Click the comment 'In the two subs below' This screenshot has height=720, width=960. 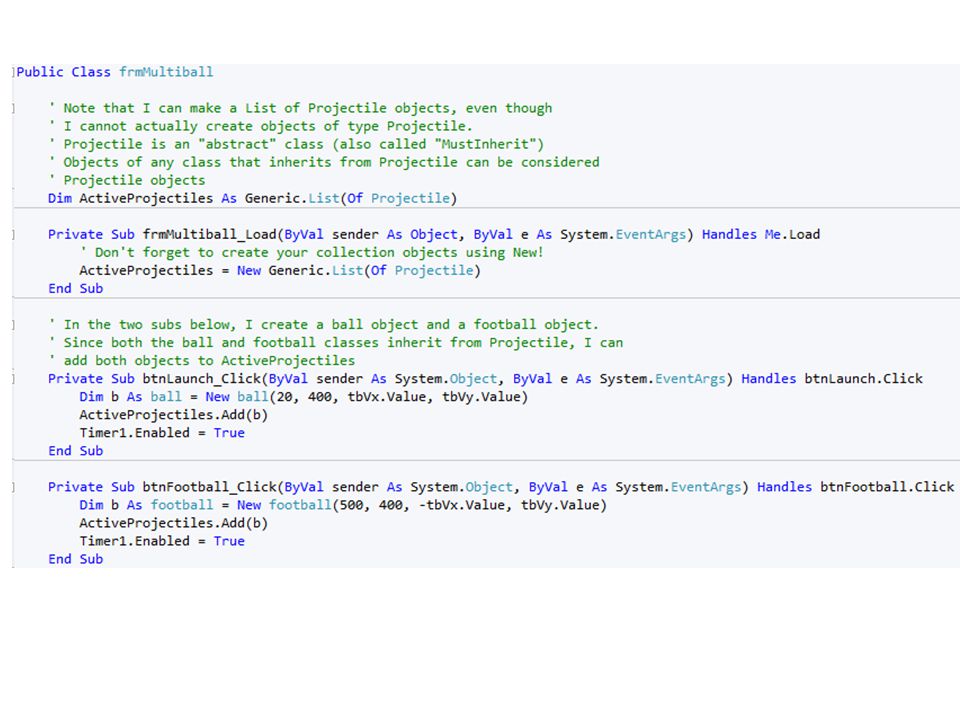[x=324, y=324]
